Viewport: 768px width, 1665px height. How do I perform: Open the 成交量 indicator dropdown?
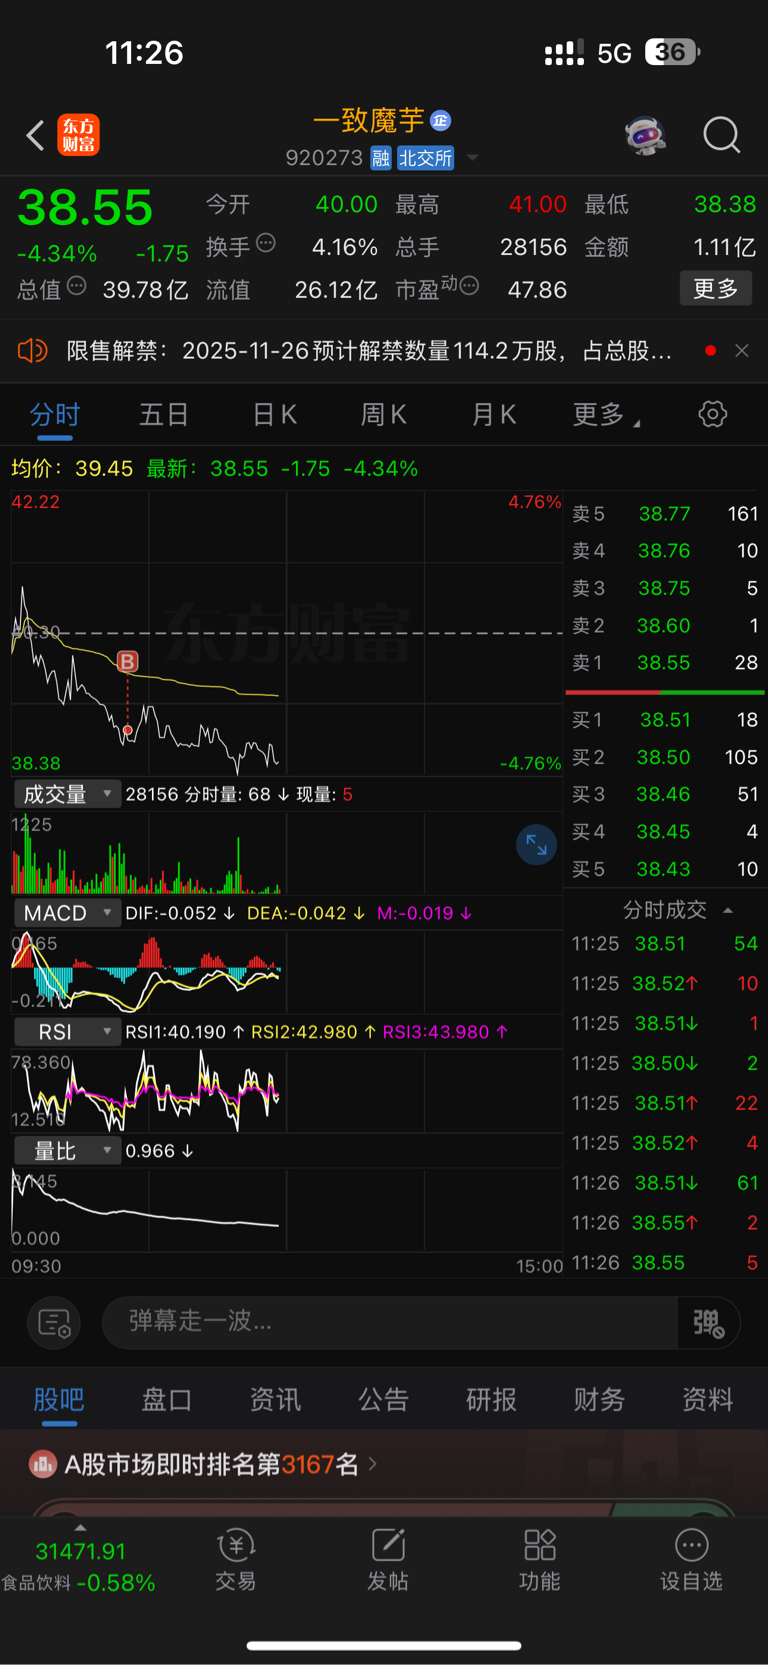67,794
